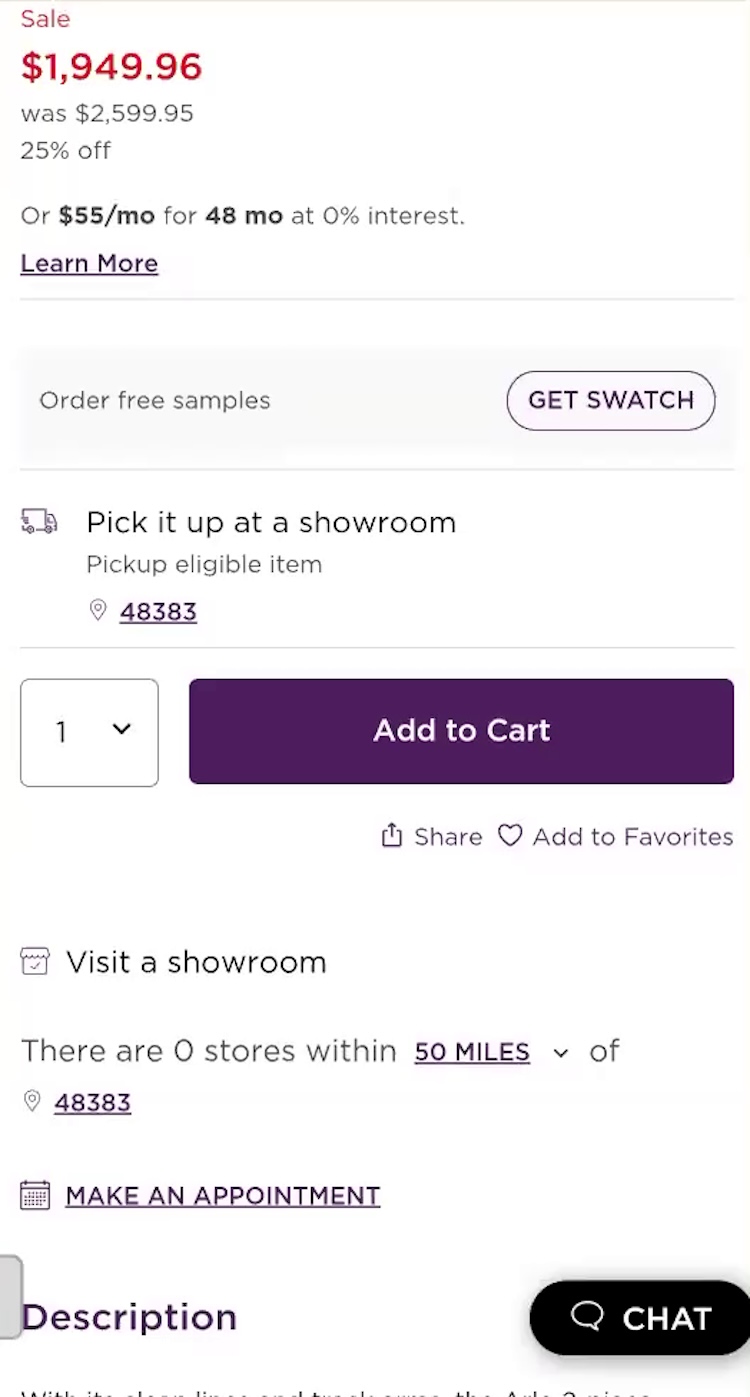Follow the MAKE AN APPOINTMENT link
Viewport: 750px width, 1397px height.
[x=222, y=1195]
